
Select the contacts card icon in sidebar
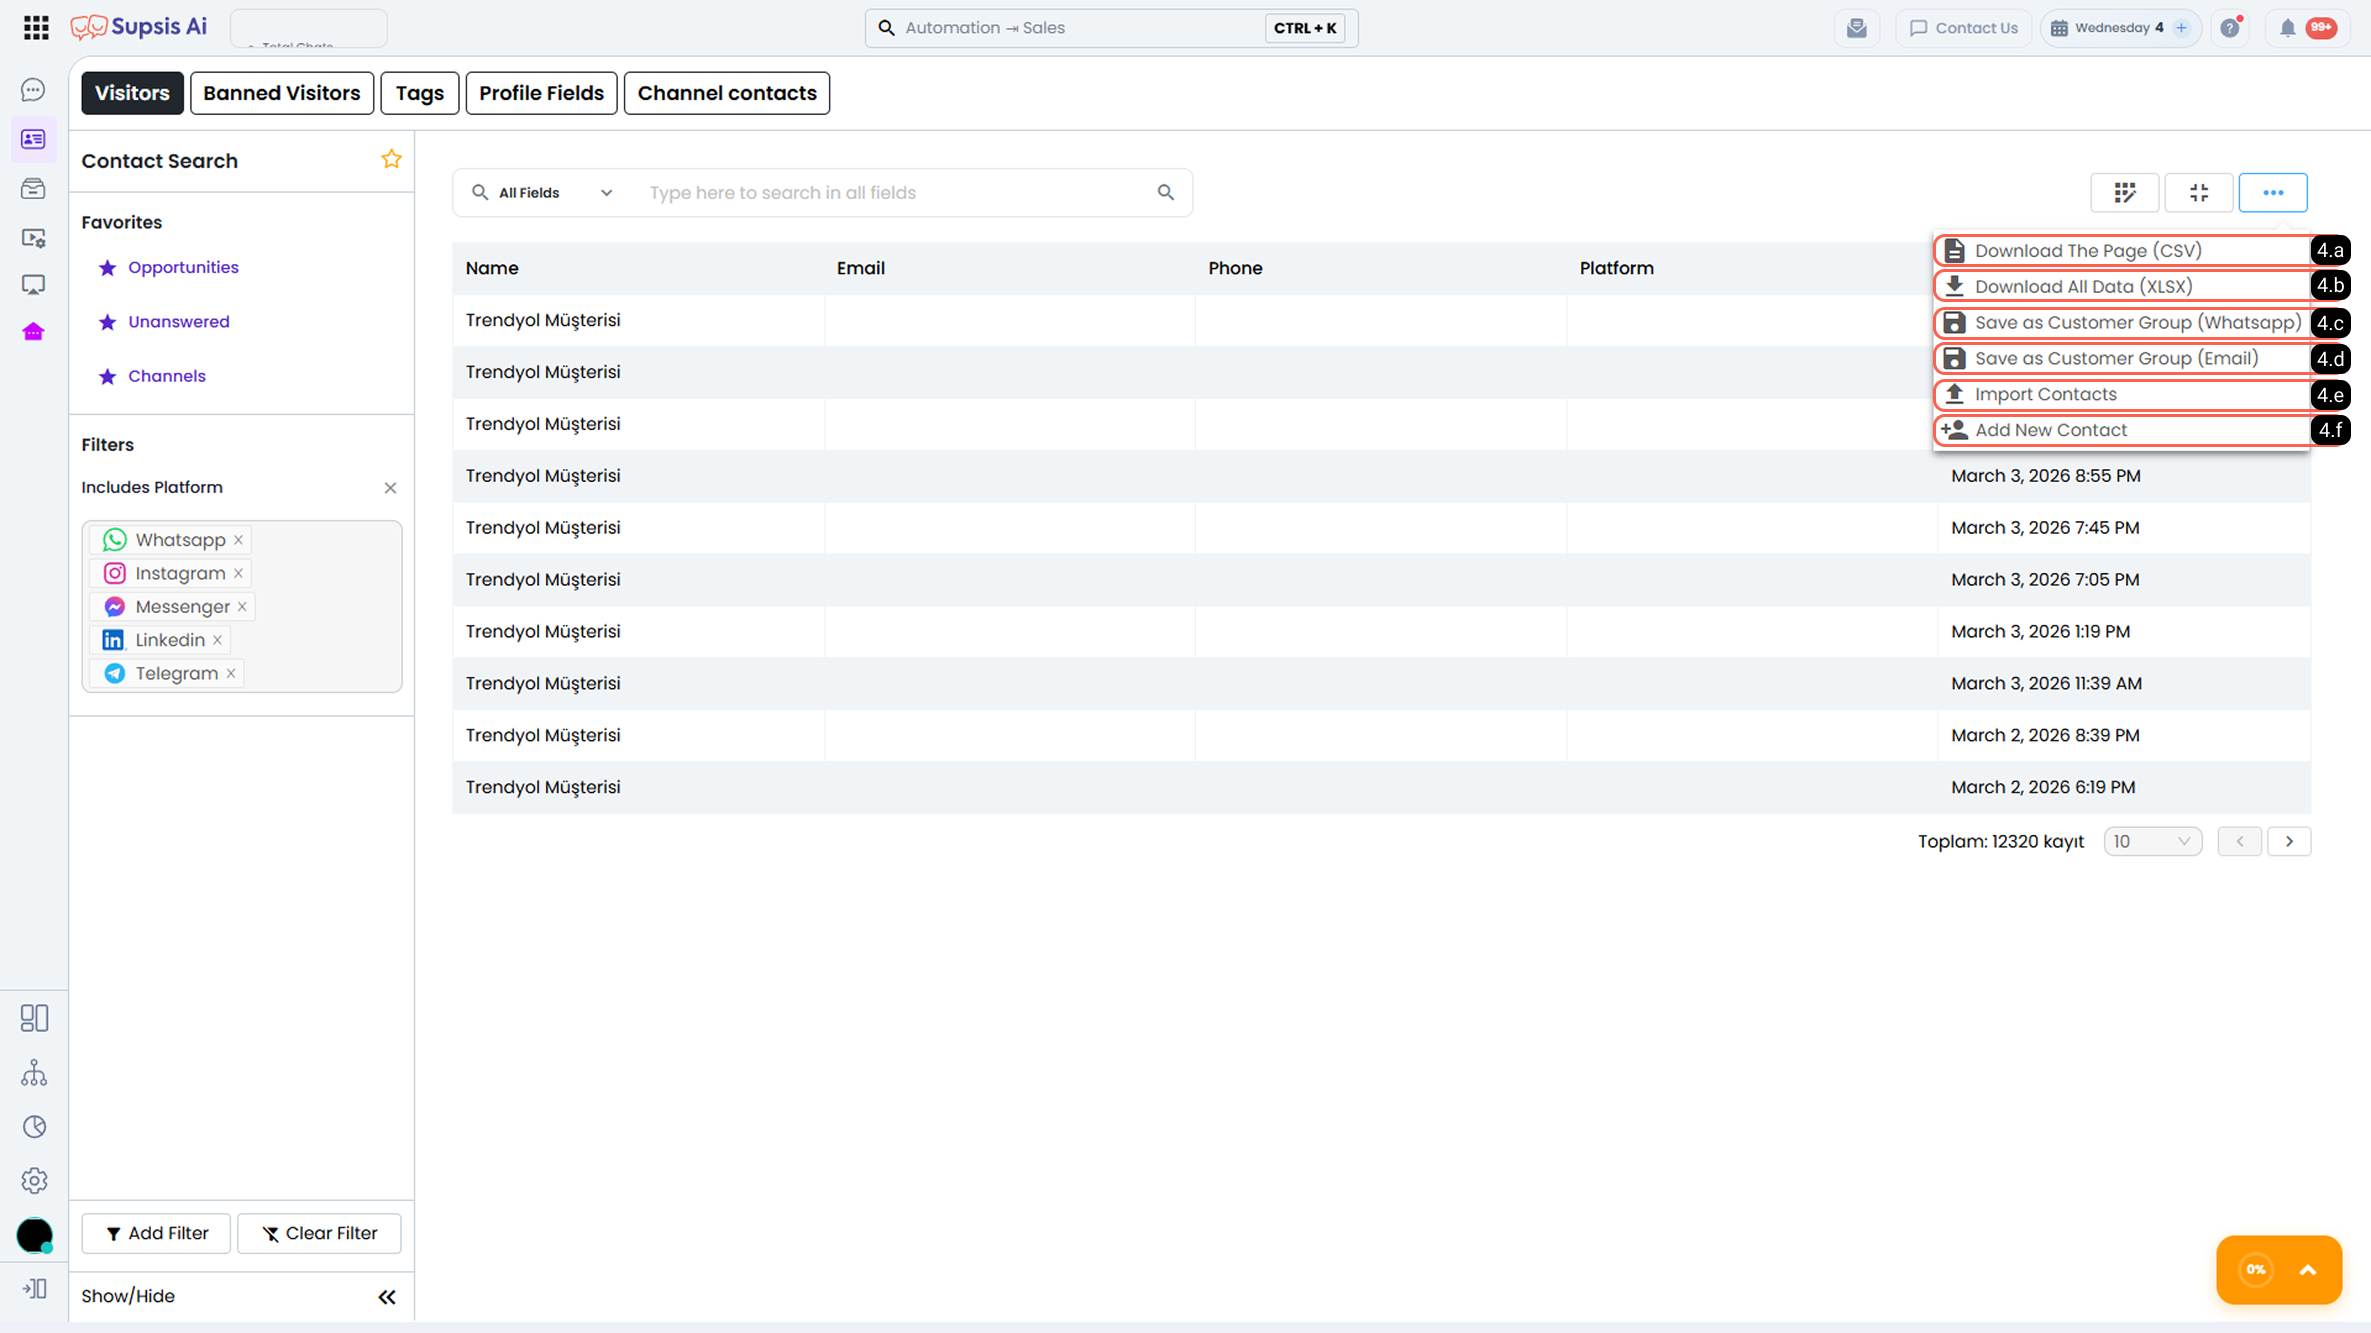coord(33,139)
